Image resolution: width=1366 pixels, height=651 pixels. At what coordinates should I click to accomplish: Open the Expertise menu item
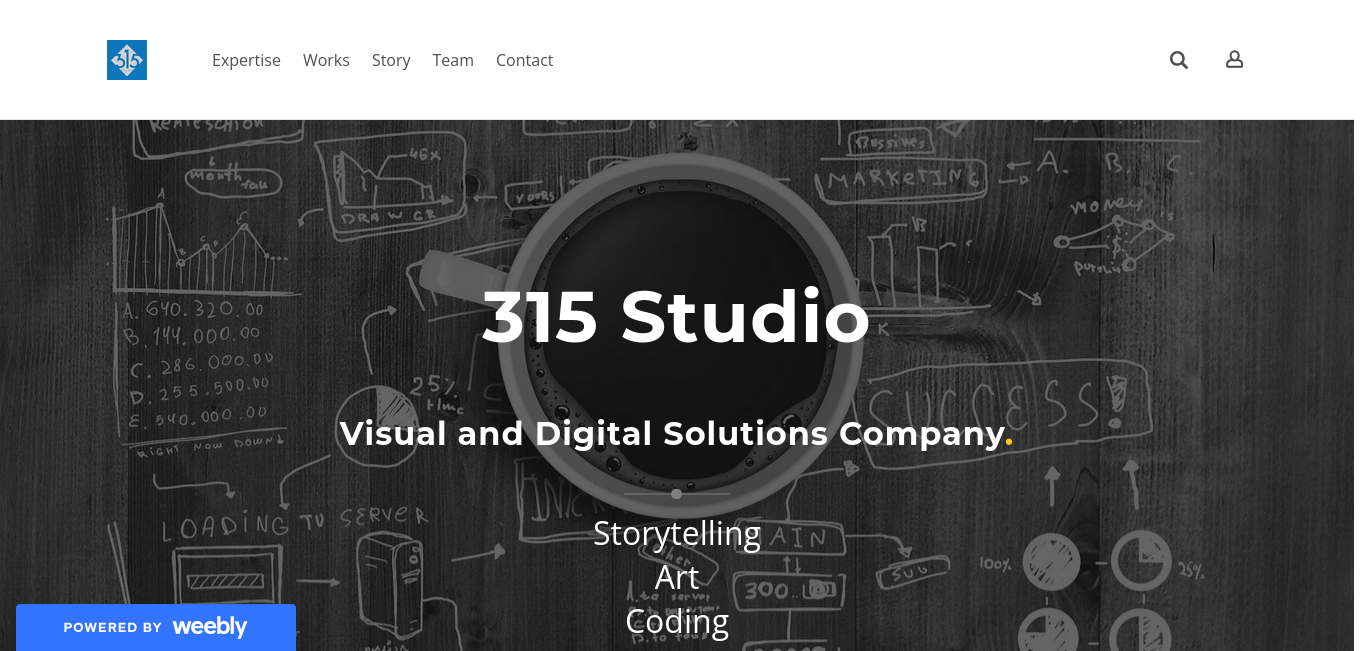pos(246,60)
